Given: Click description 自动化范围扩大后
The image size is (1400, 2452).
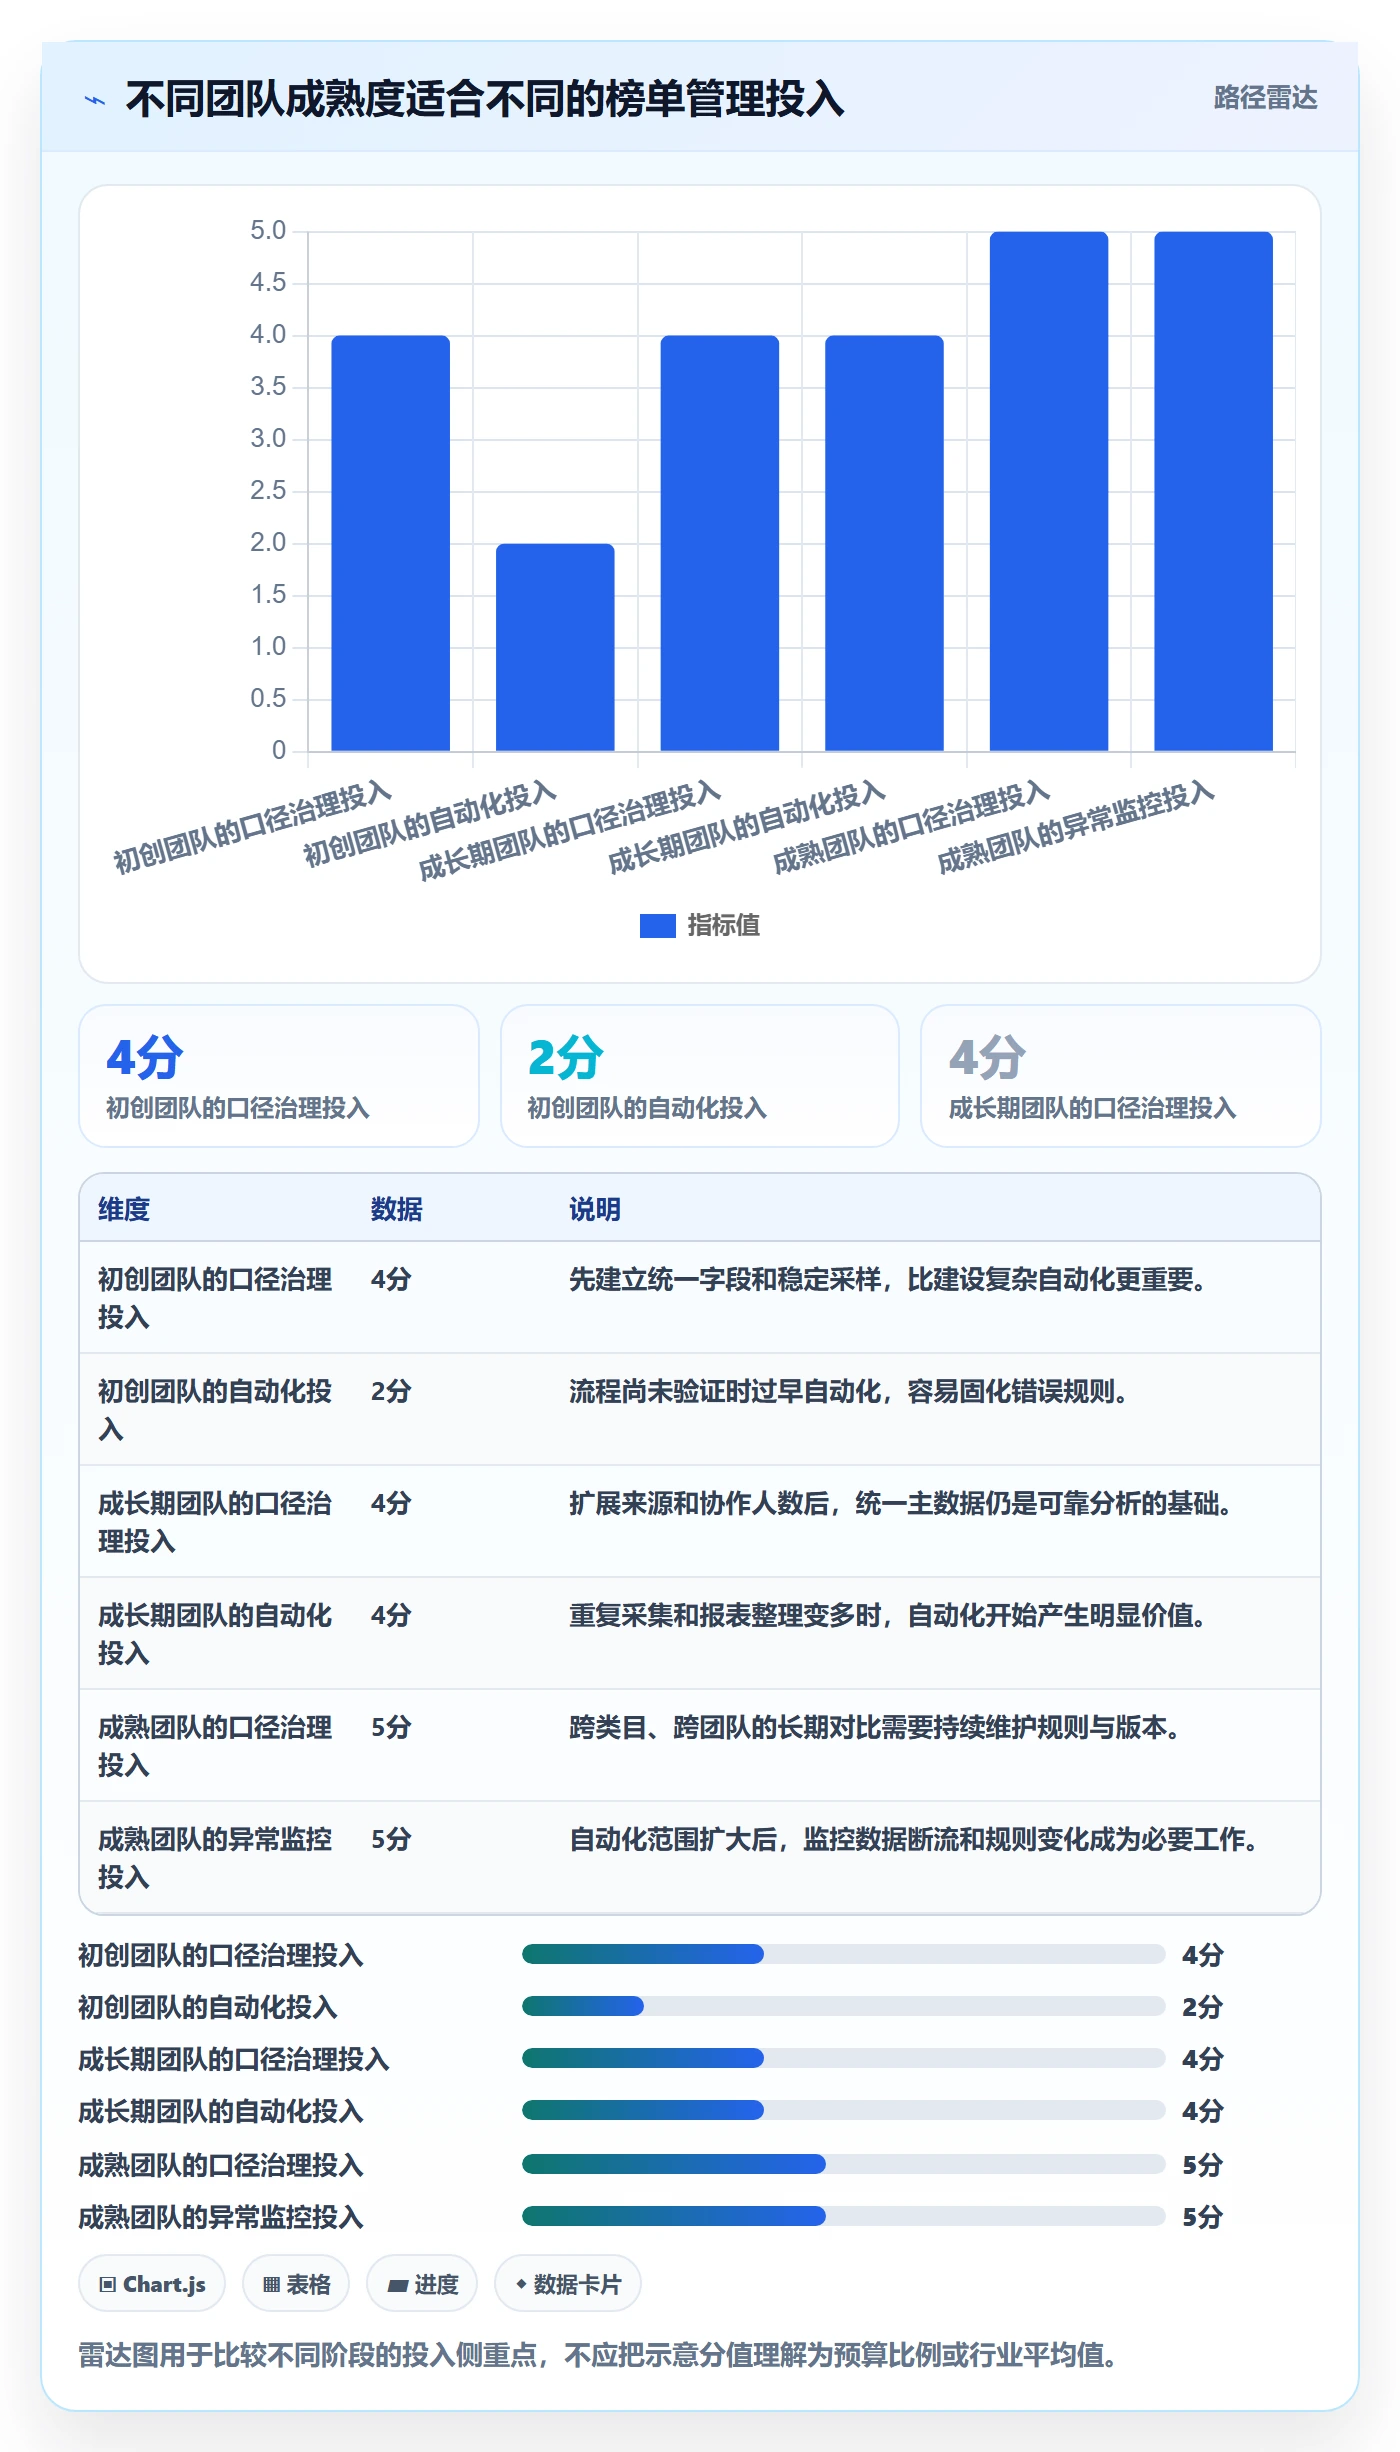Looking at the screenshot, I should click(913, 1839).
